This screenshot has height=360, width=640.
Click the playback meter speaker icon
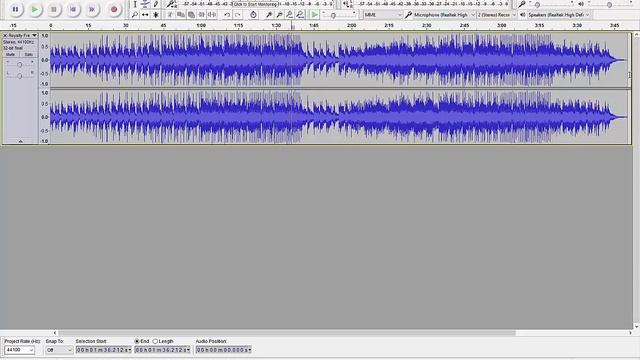tap(346, 4)
